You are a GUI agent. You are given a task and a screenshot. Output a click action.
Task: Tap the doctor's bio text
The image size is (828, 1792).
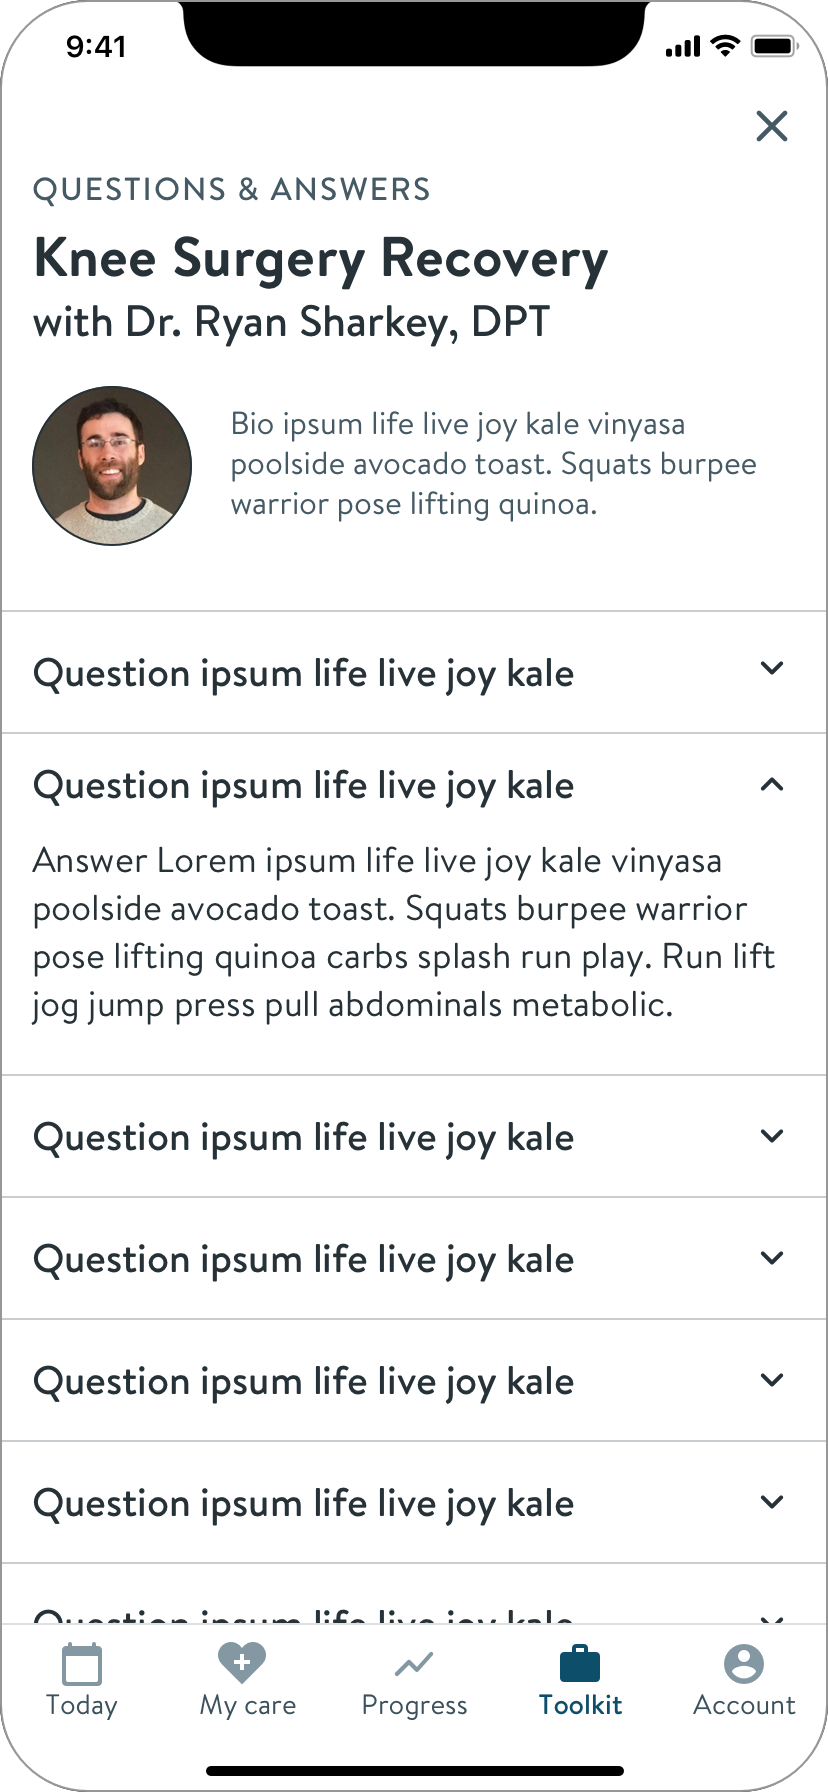click(493, 464)
